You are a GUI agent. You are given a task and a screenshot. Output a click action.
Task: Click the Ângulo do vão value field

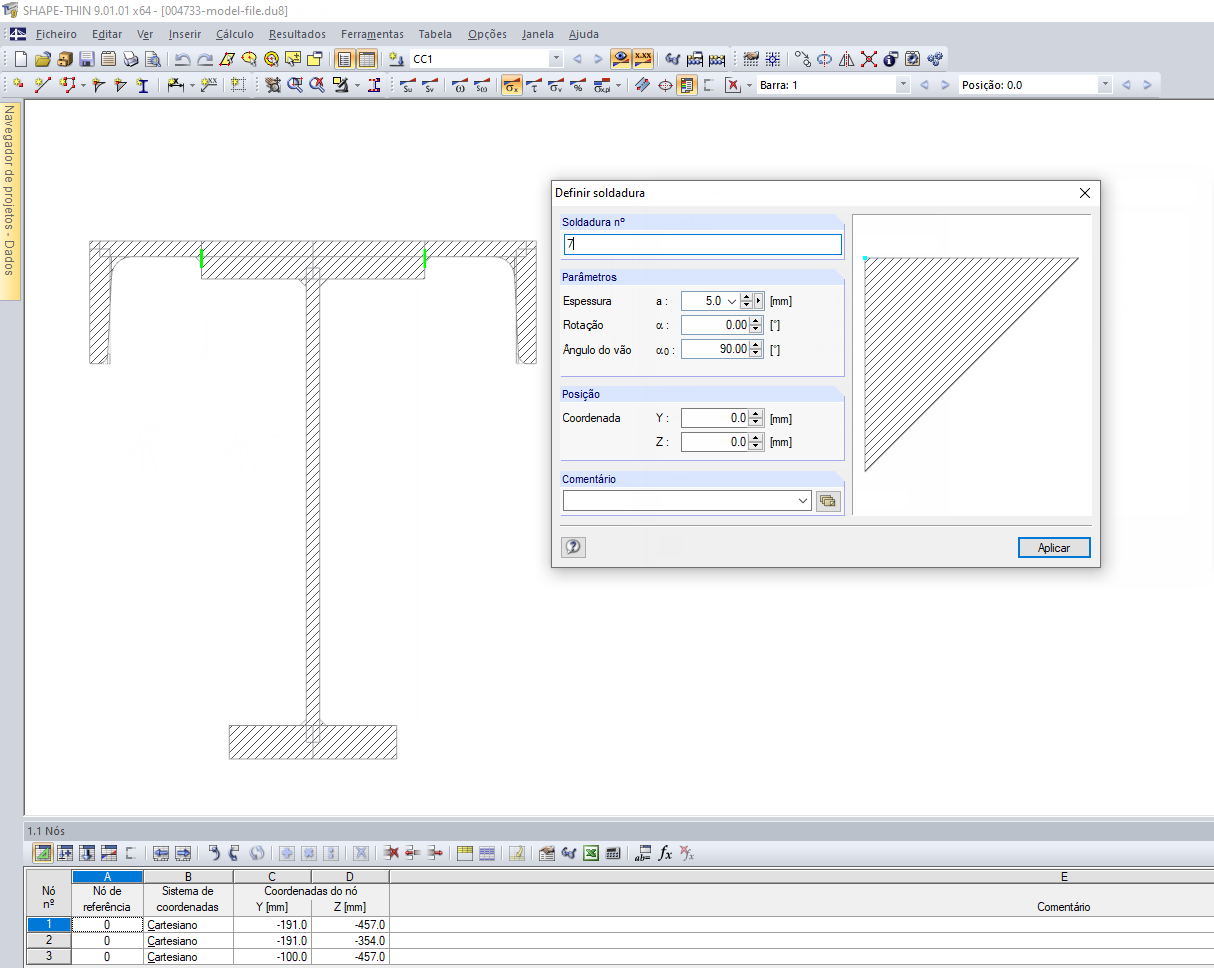(715, 349)
